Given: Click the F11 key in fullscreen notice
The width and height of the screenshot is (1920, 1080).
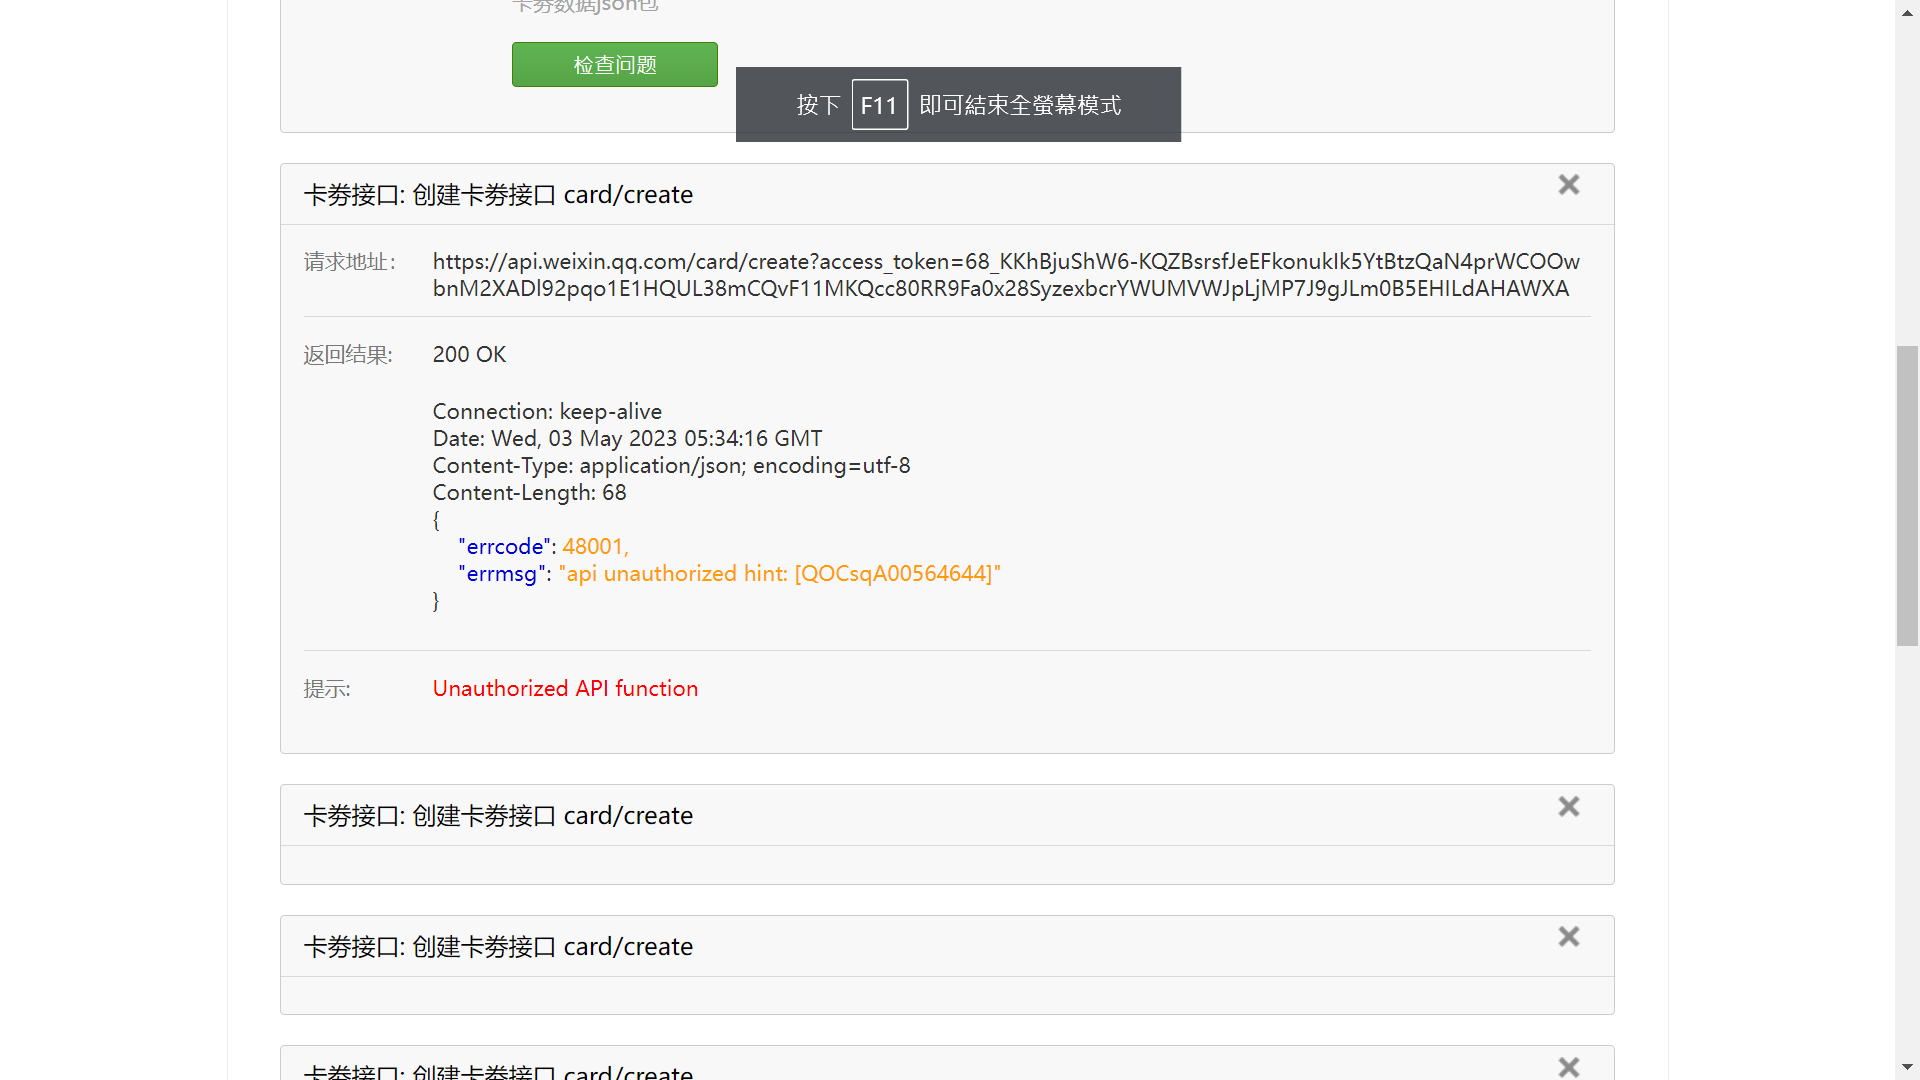Looking at the screenshot, I should [x=879, y=105].
